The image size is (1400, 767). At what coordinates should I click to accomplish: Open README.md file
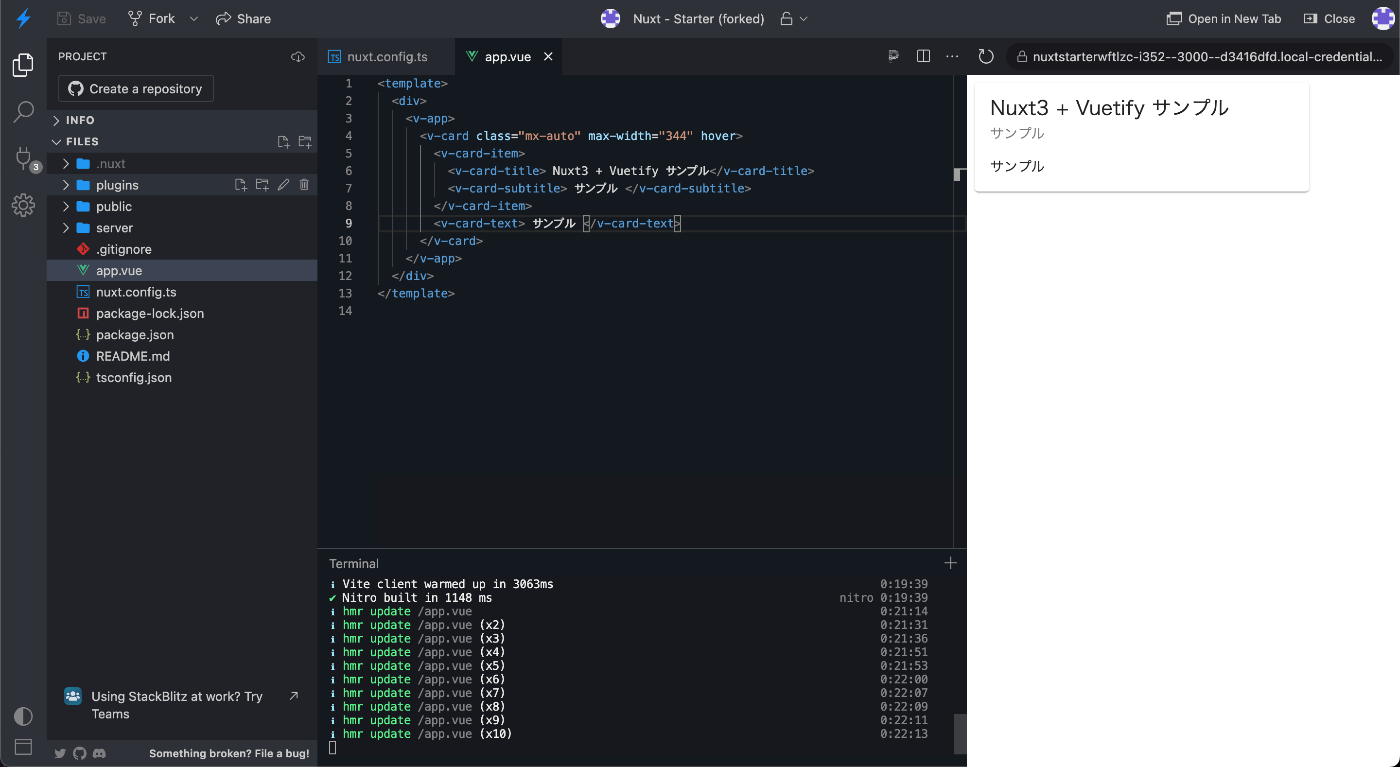pyautogui.click(x=182, y=357)
